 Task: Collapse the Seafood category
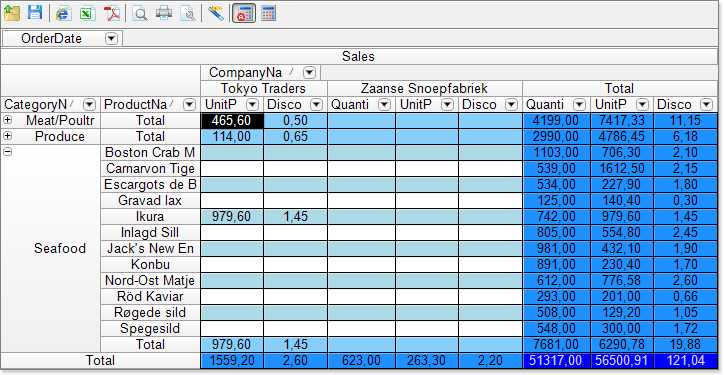click(7, 151)
